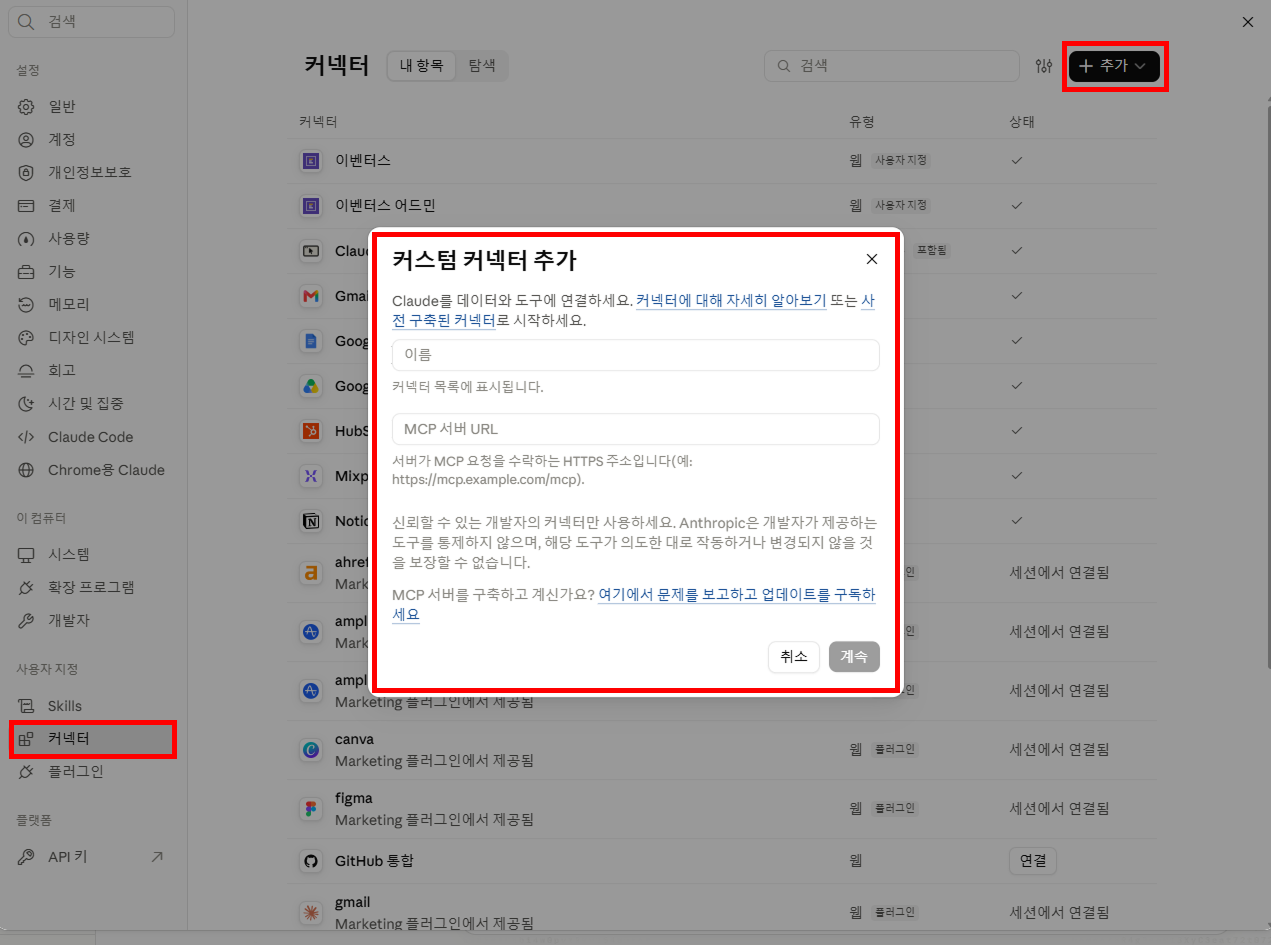Open 결제 billing settings
This screenshot has width=1271, height=945.
coord(92,205)
